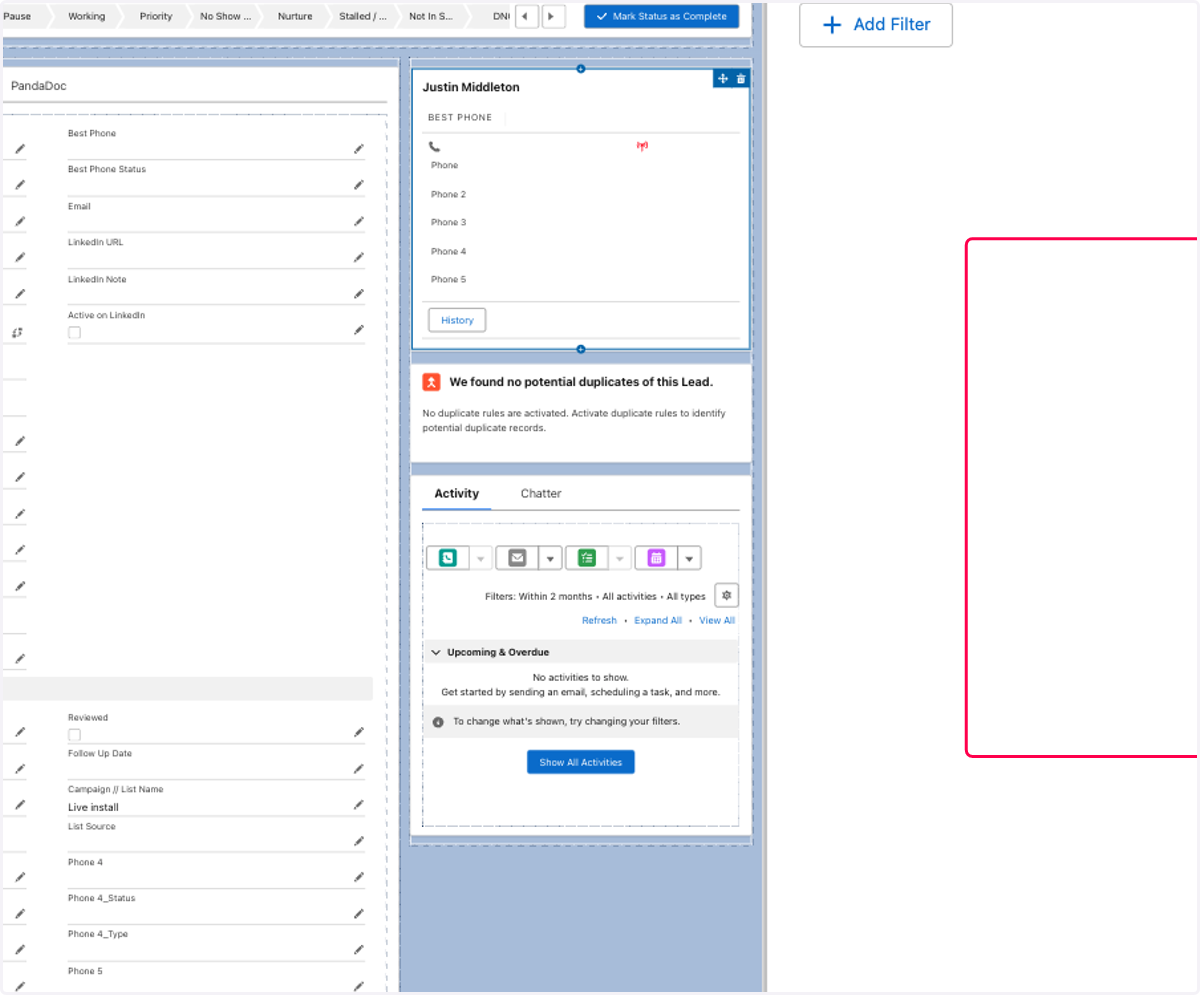Click the teal Log a Call icon
The width and height of the screenshot is (1200, 995).
coord(448,558)
